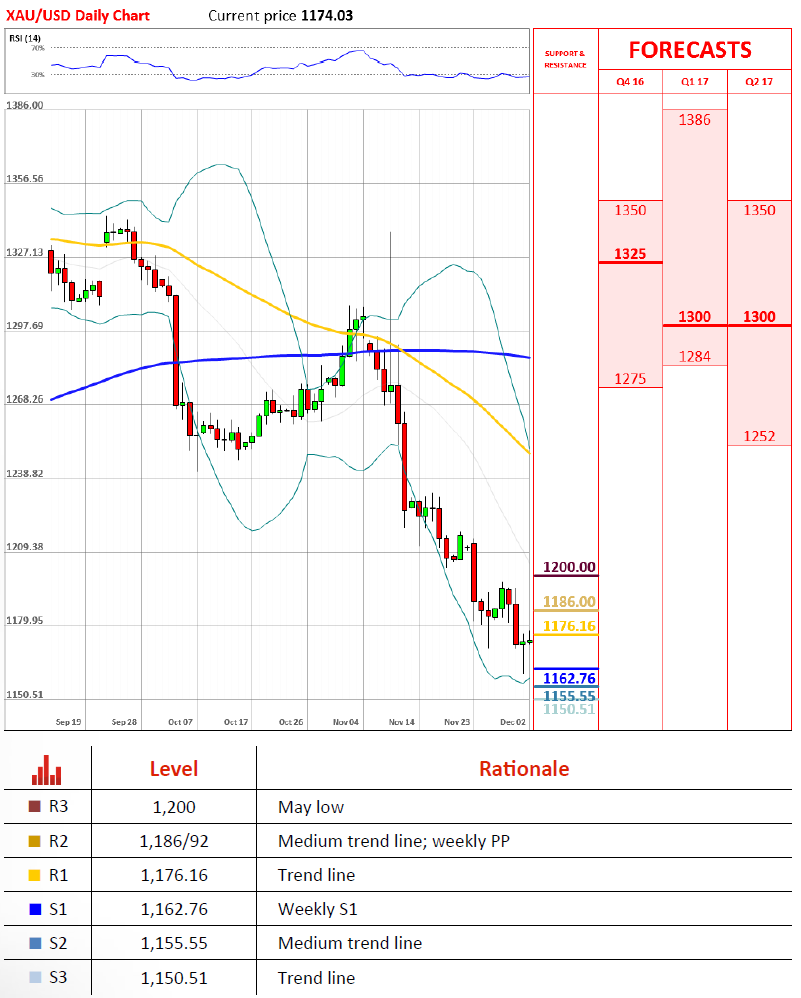Click the 1162.76 support level marker
Viewport: 801px width, 998px height.
[x=569, y=678]
